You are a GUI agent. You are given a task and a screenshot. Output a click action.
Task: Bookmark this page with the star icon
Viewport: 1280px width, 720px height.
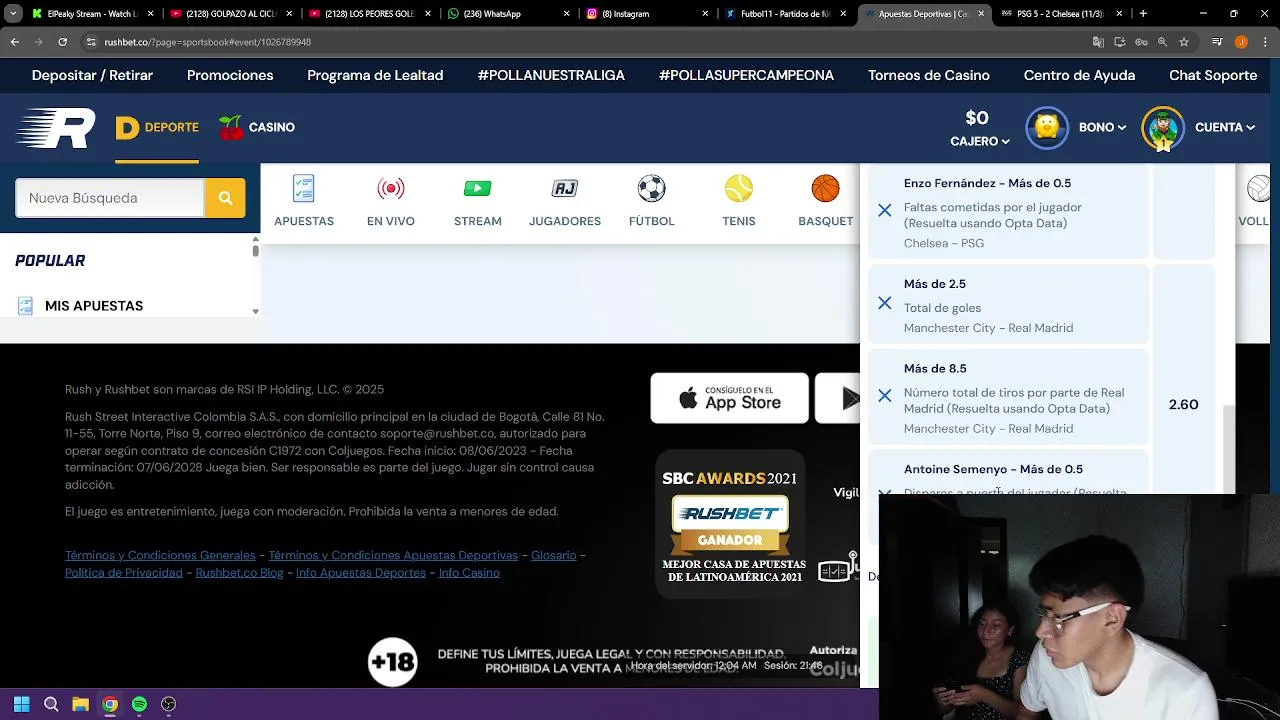(1184, 42)
